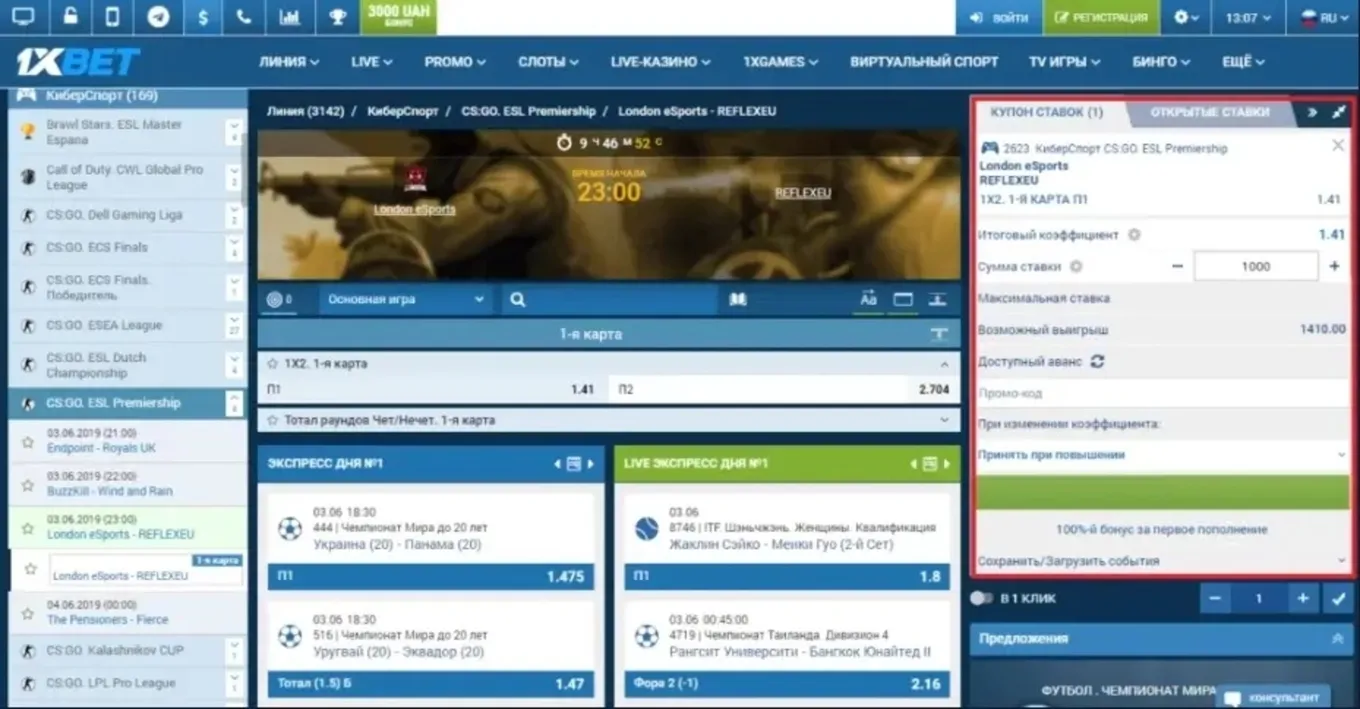Open the desktop application monitor icon
1360x709 pixels.
tap(22, 17)
